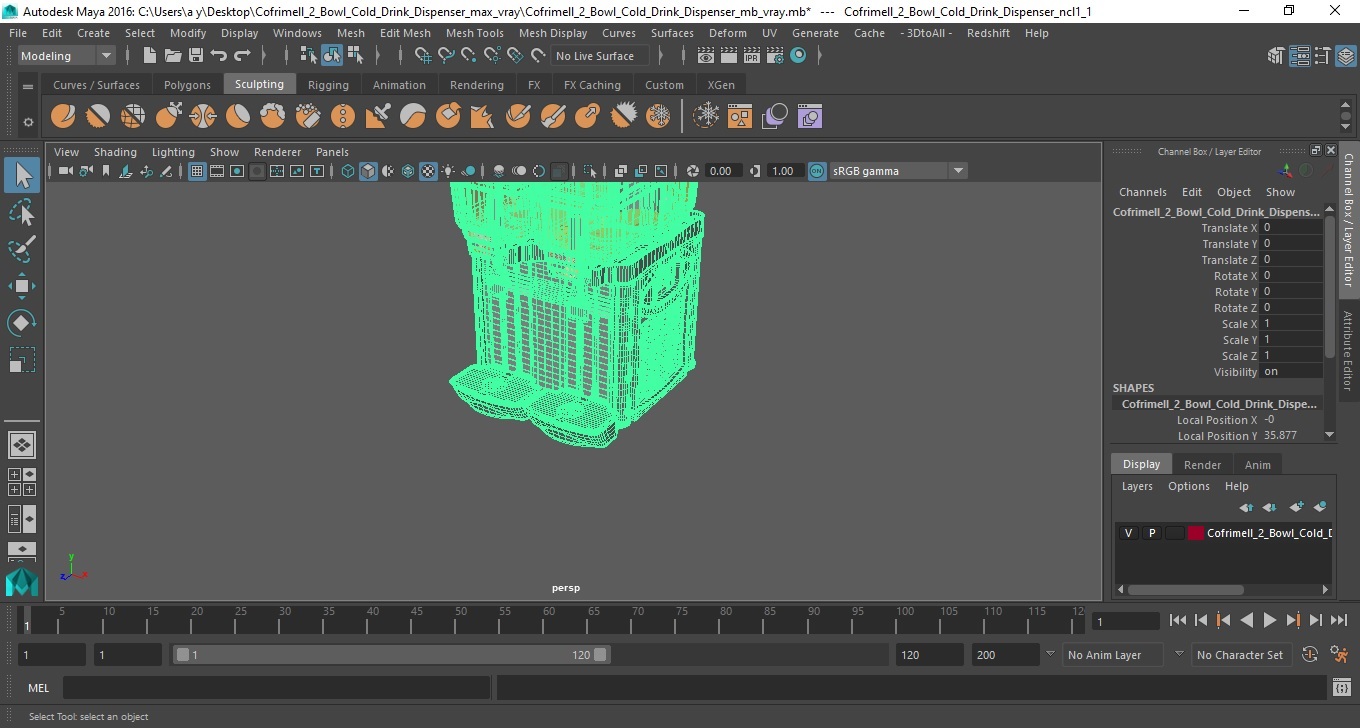This screenshot has height=728, width=1360.
Task: Switch to the Render layer tab
Action: pos(1202,465)
